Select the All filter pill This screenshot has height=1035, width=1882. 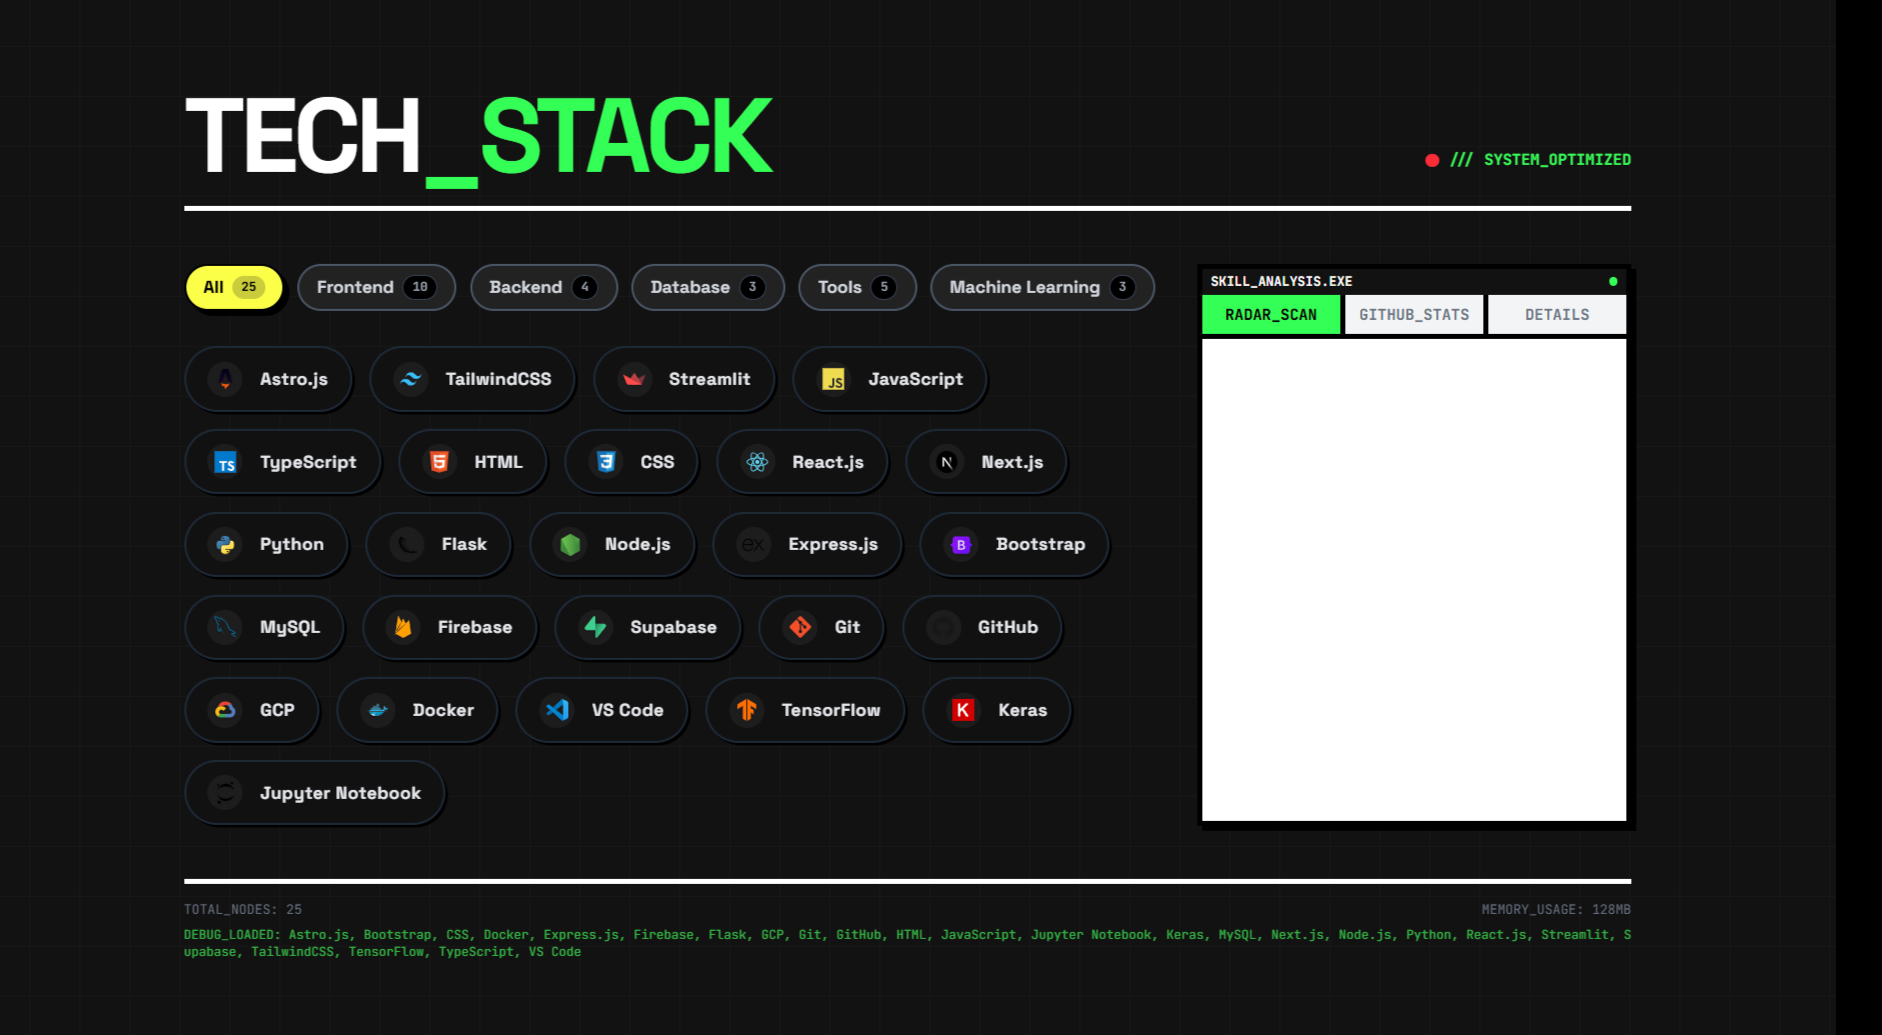tap(234, 287)
